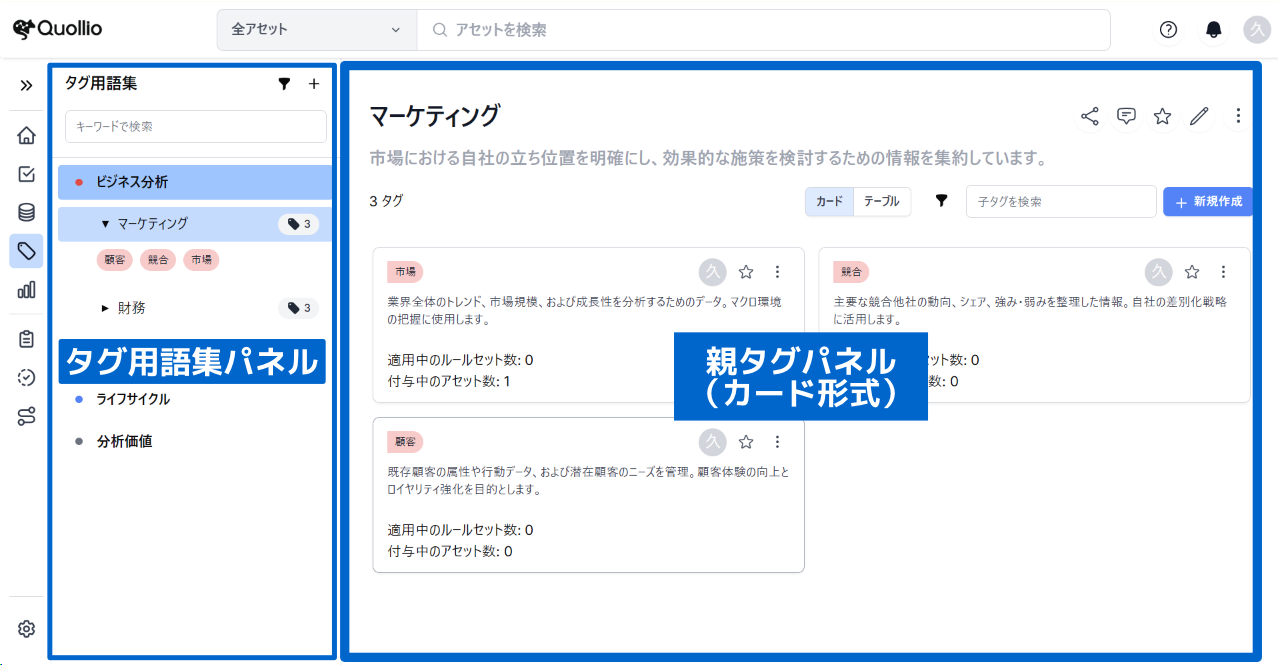Image resolution: width=1279 pixels, height=667 pixels.
Task: Open the dashed circle check icon
Action: [x=27, y=377]
